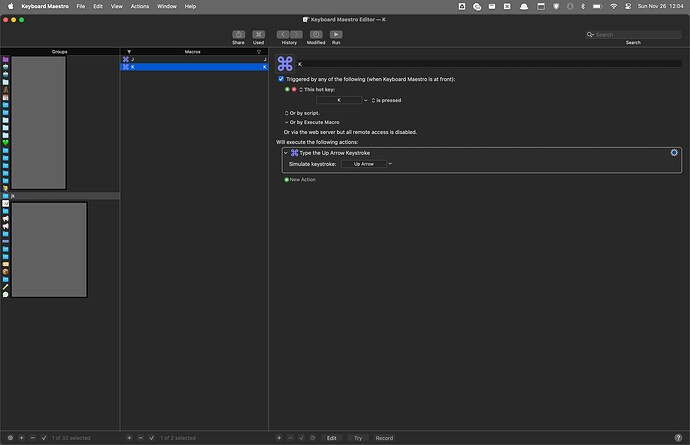Delete the selected macro group
The width and height of the screenshot is (690, 445).
point(33,438)
